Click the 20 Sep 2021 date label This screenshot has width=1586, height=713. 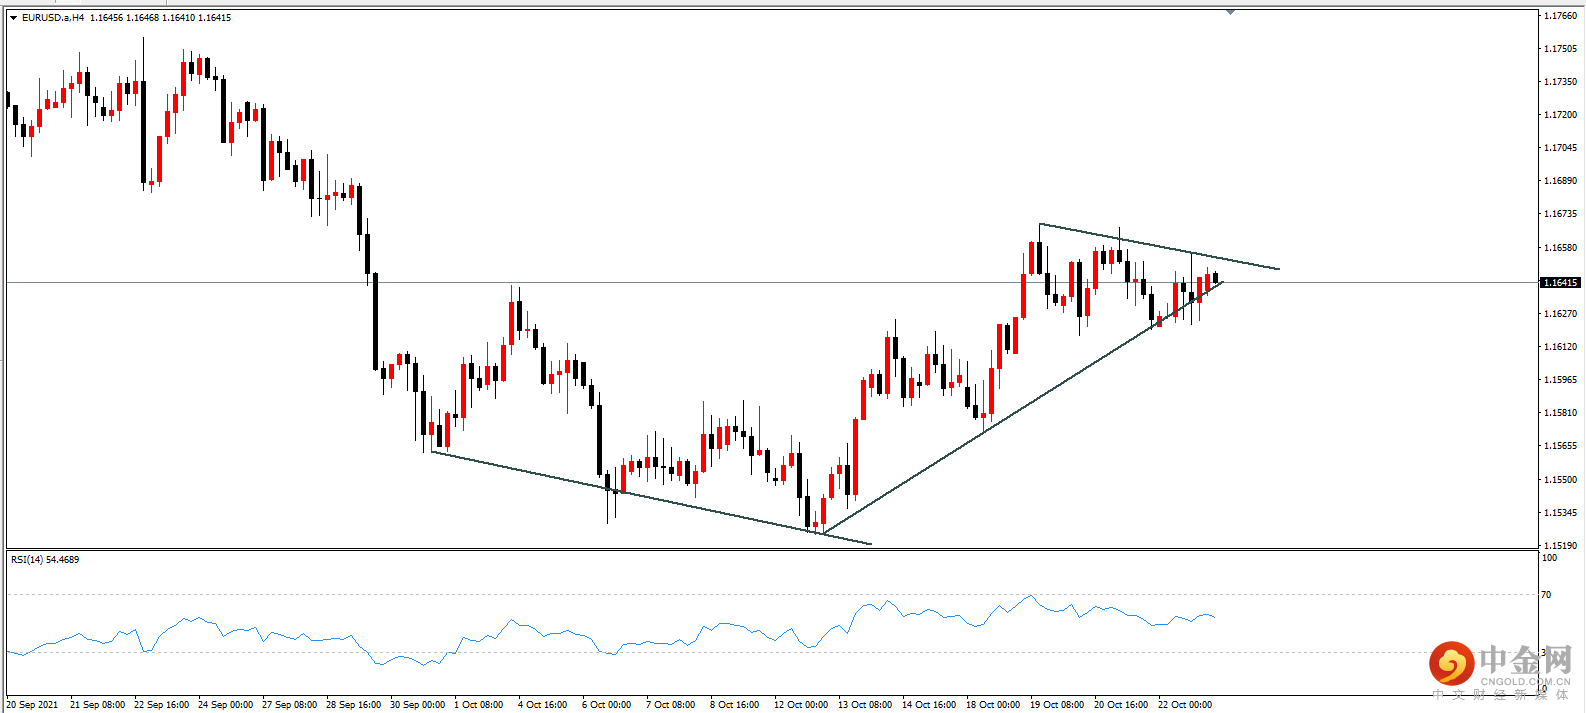pos(32,704)
